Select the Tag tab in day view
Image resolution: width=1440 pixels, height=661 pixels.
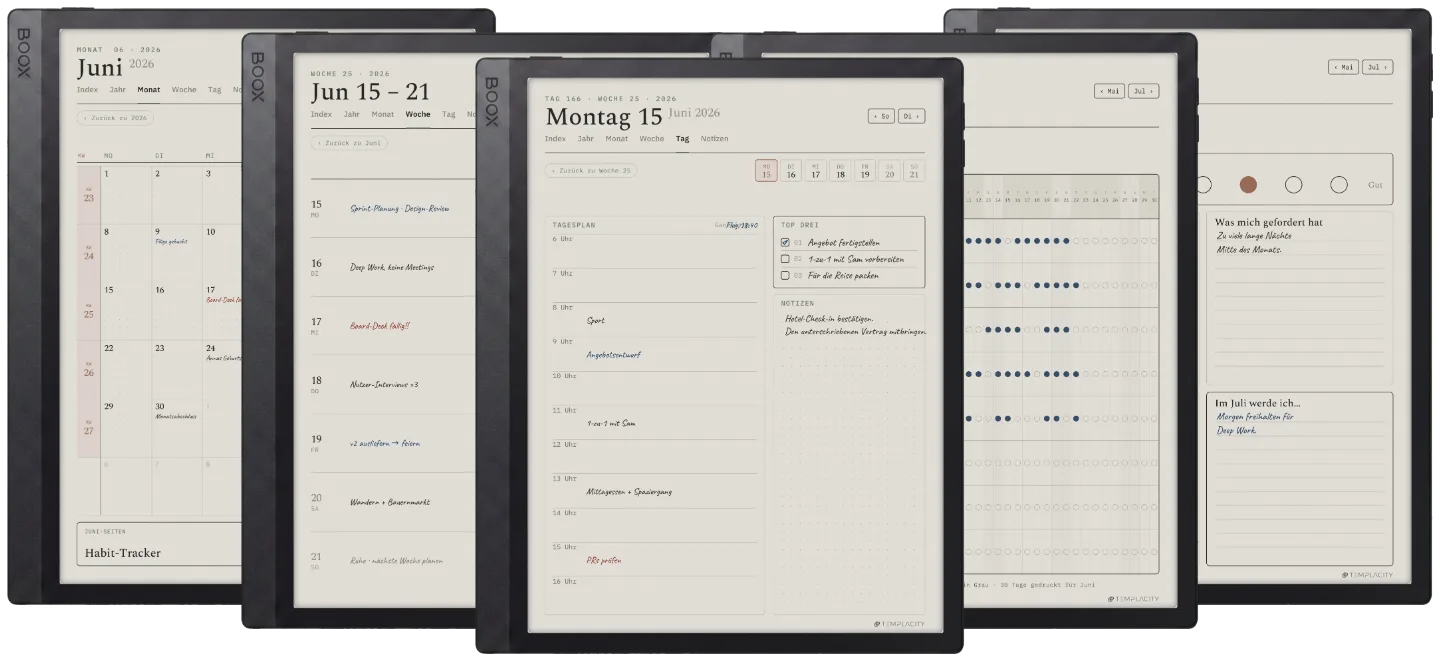(682, 139)
